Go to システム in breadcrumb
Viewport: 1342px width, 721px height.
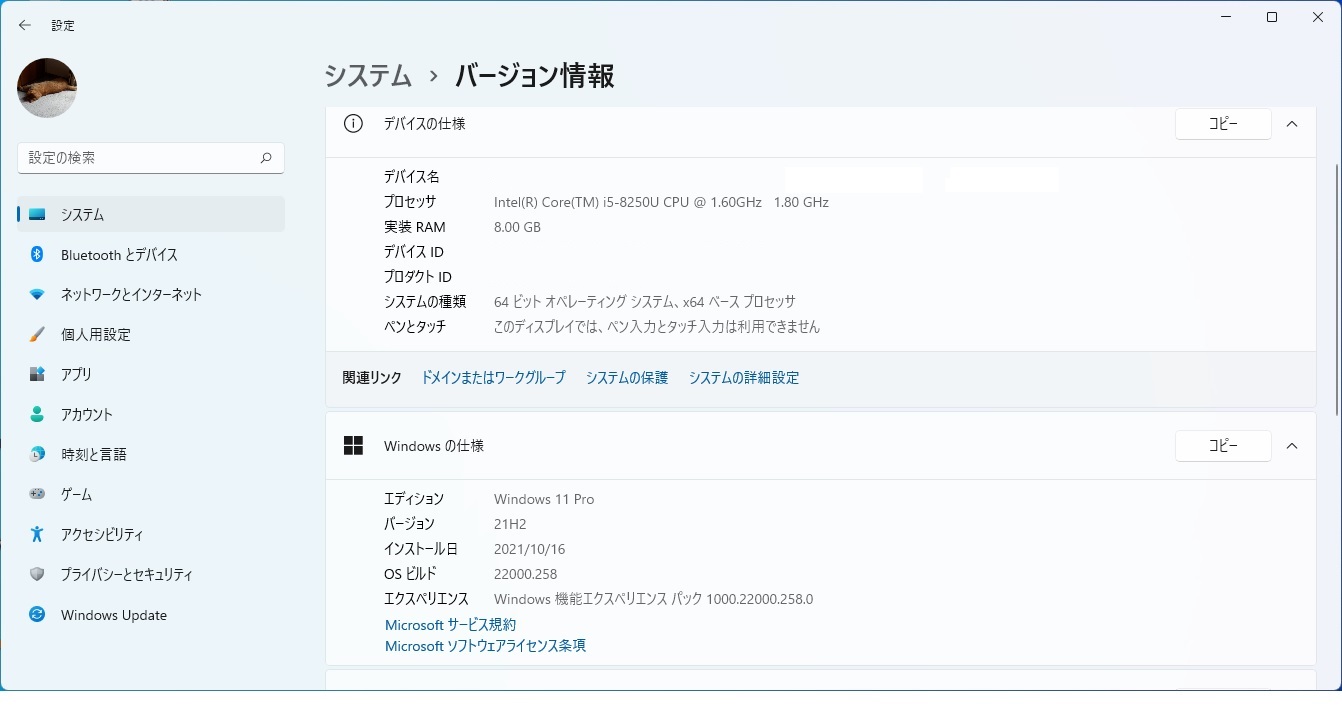[x=368, y=76]
